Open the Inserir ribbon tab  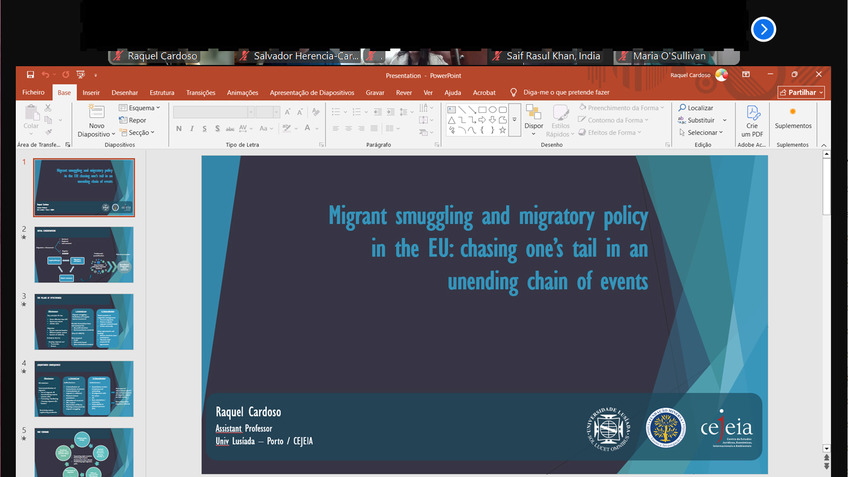click(91, 92)
